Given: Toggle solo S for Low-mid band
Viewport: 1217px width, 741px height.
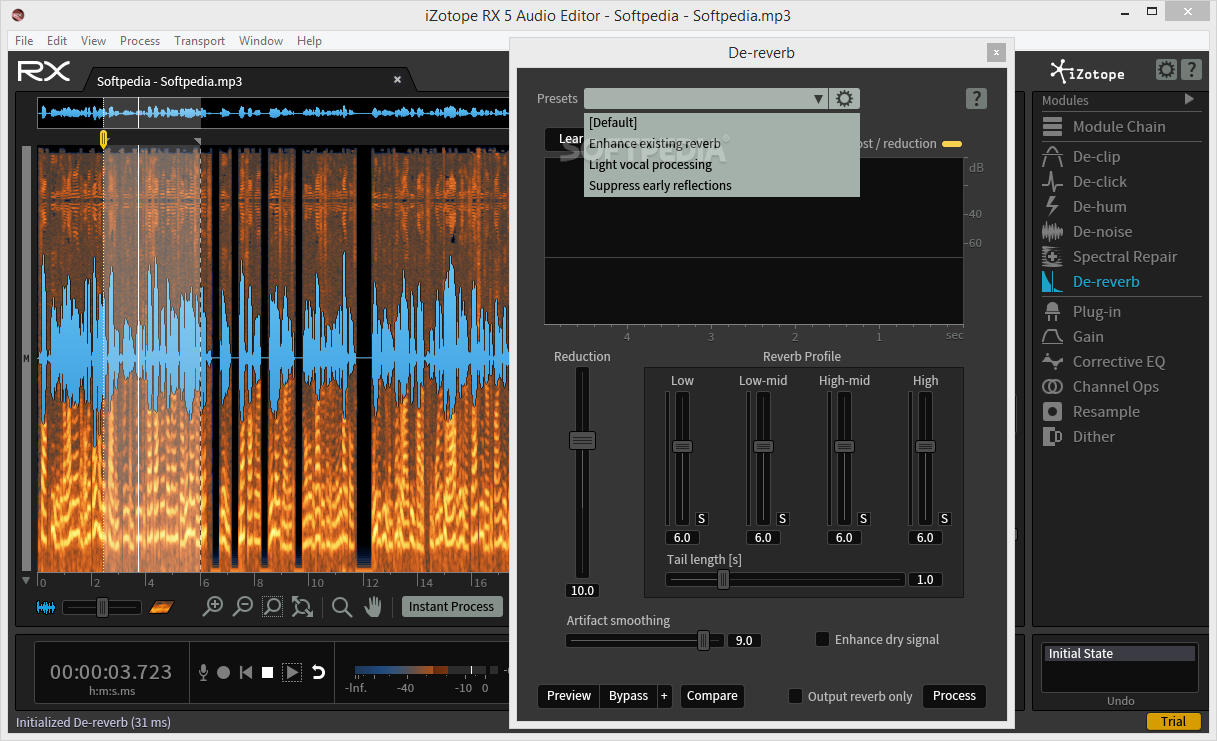Looking at the screenshot, I should tap(782, 518).
